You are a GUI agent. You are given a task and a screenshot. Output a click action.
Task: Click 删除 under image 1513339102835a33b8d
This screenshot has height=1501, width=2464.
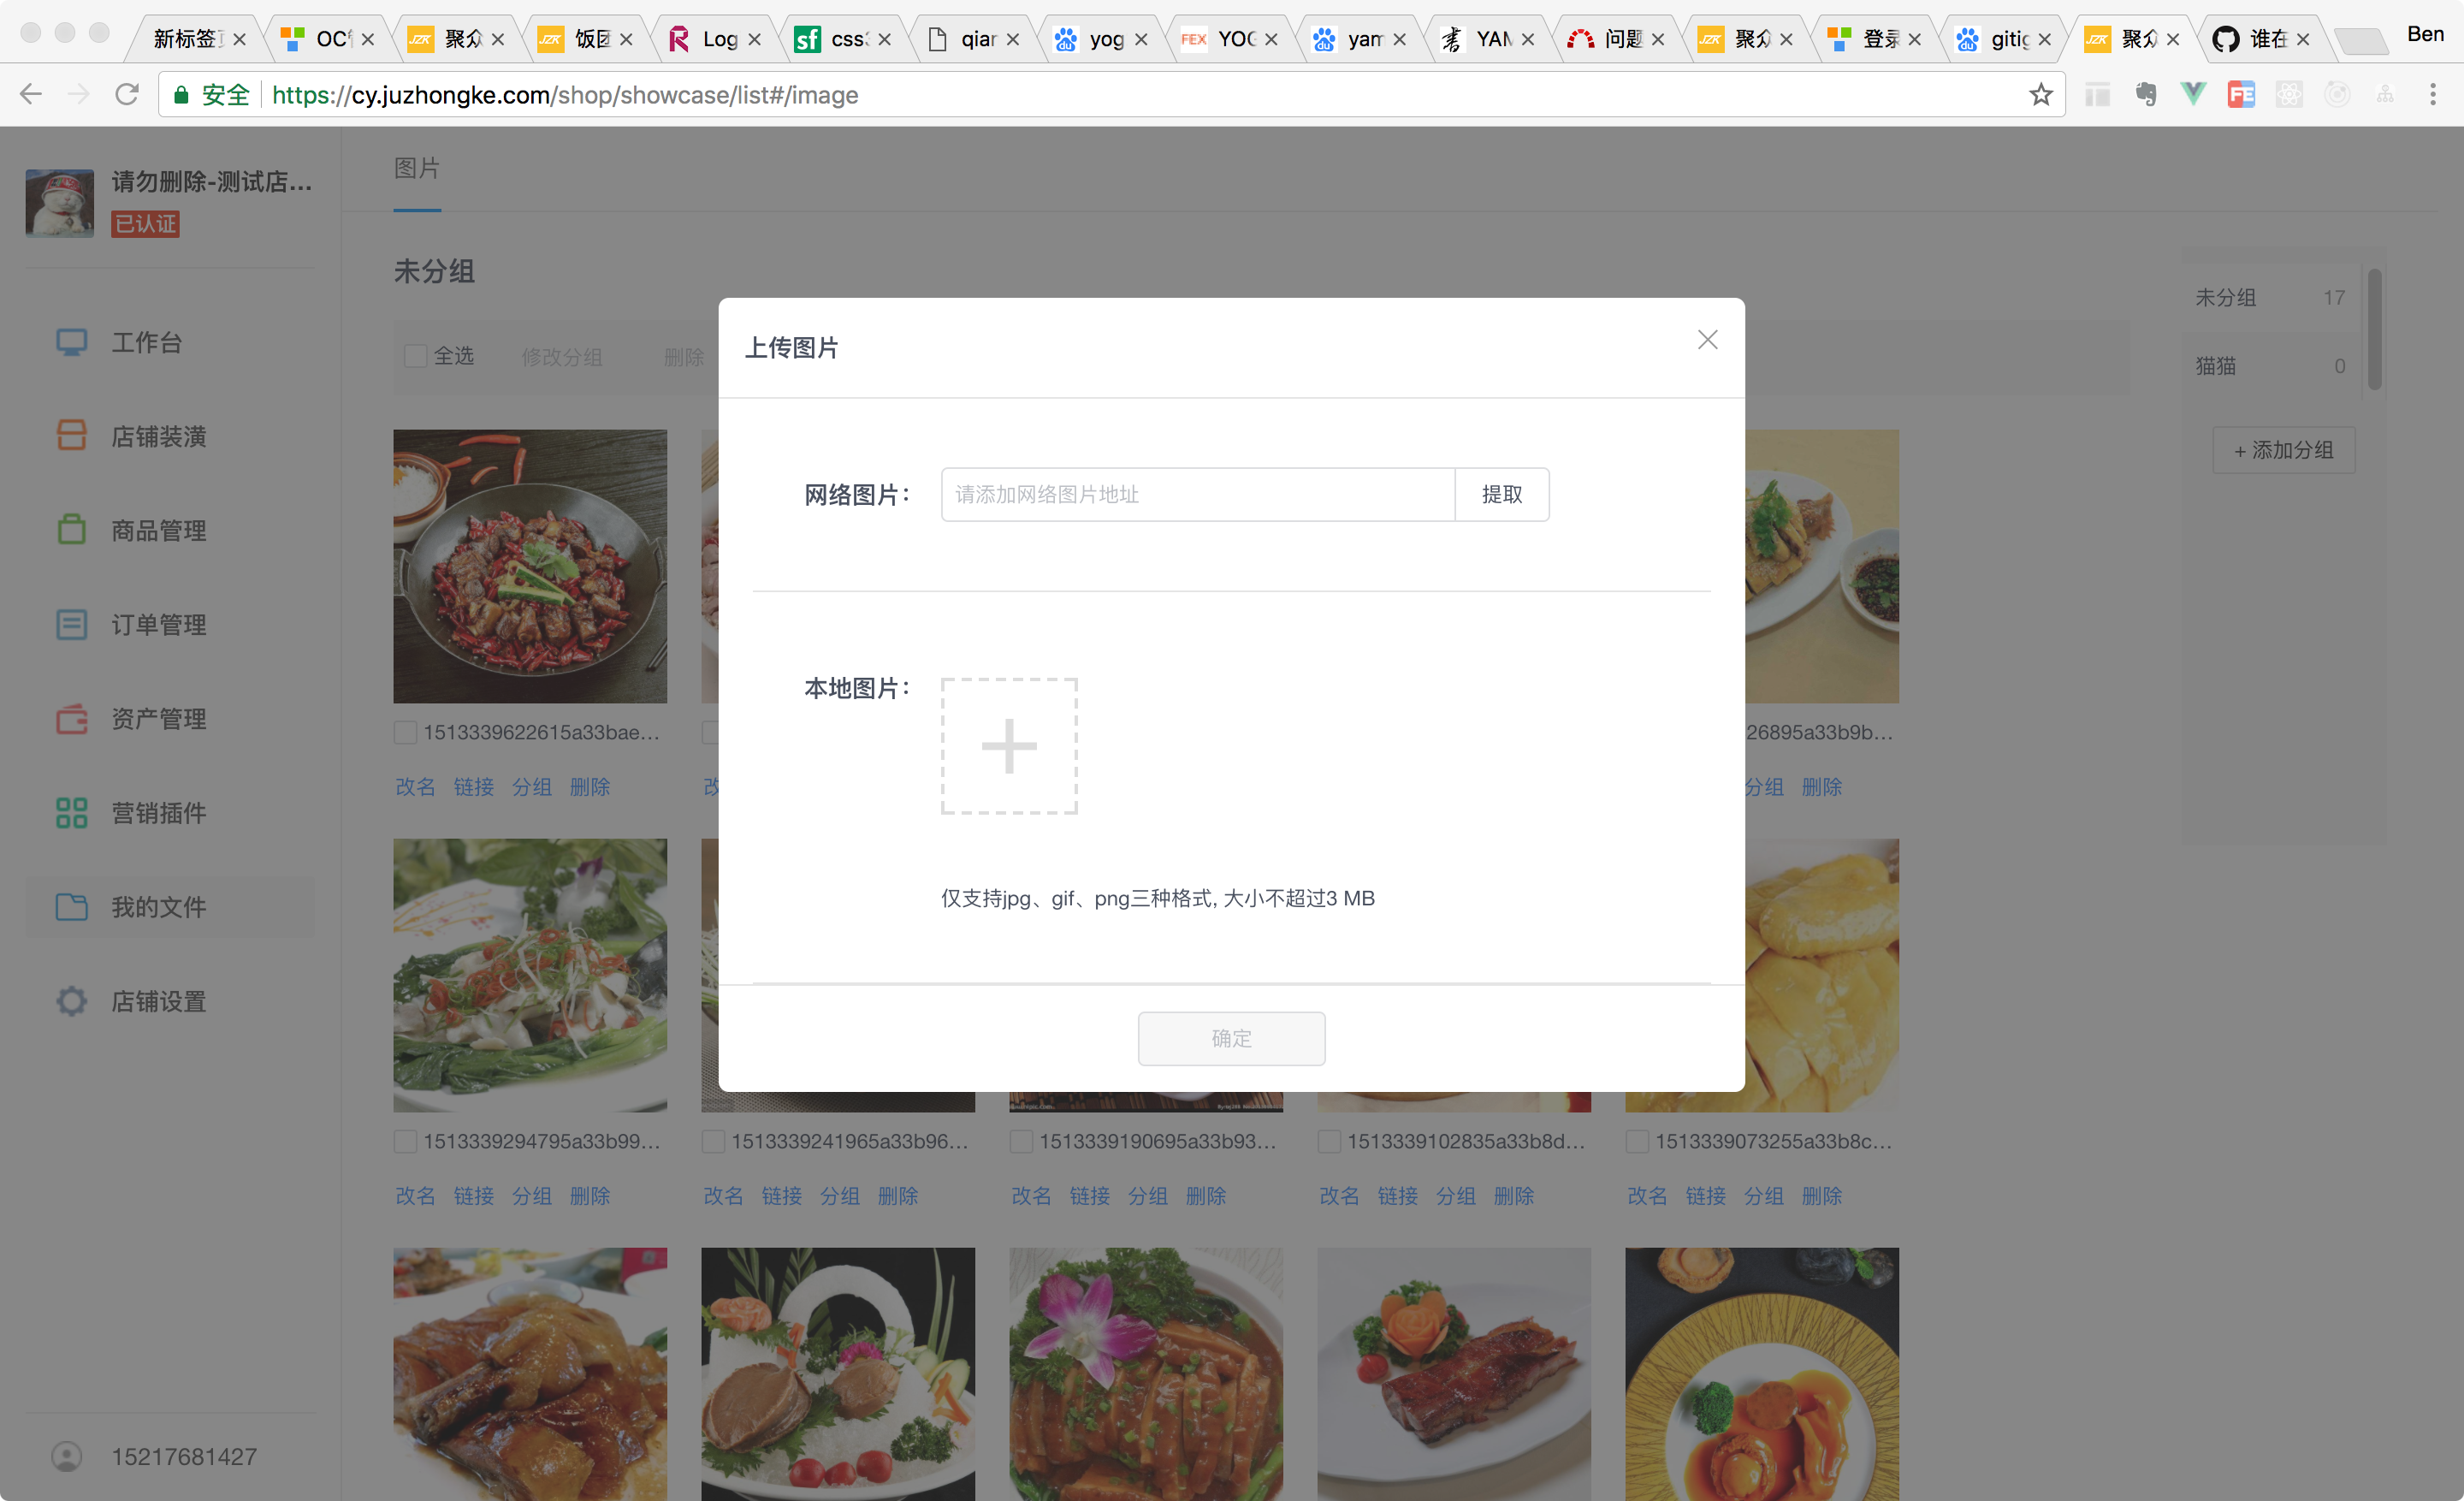(x=1514, y=1196)
